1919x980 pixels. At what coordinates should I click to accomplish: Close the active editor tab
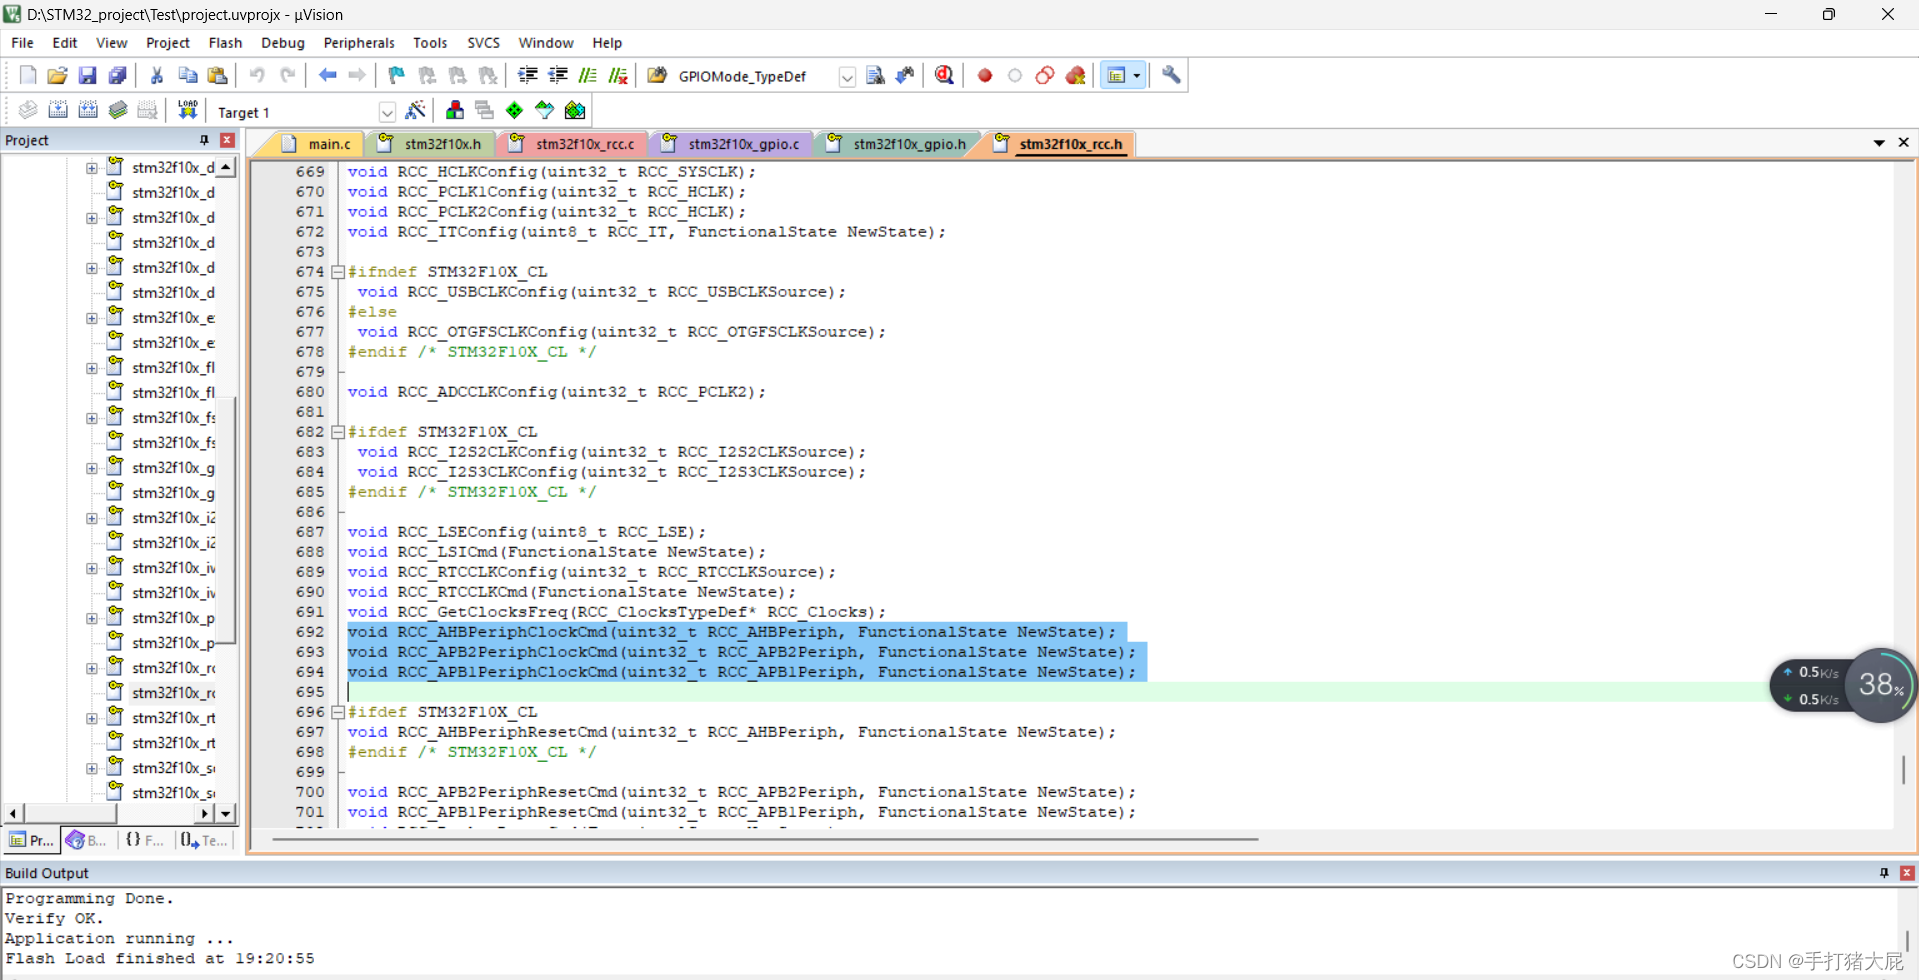coord(1903,143)
